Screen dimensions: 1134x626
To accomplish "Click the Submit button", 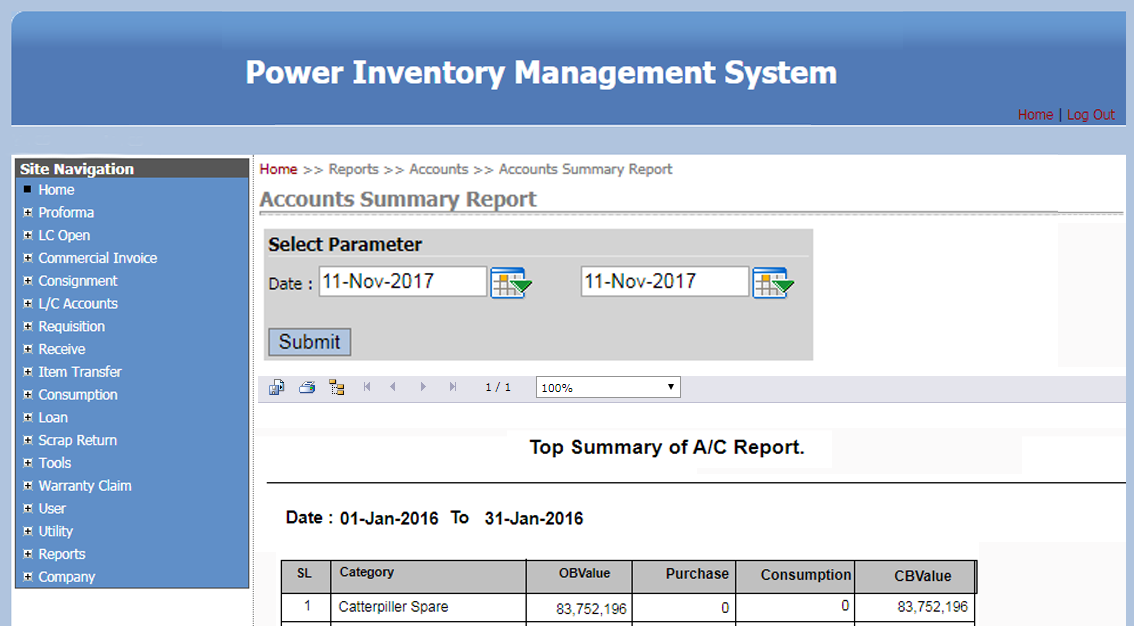I will (x=309, y=342).
